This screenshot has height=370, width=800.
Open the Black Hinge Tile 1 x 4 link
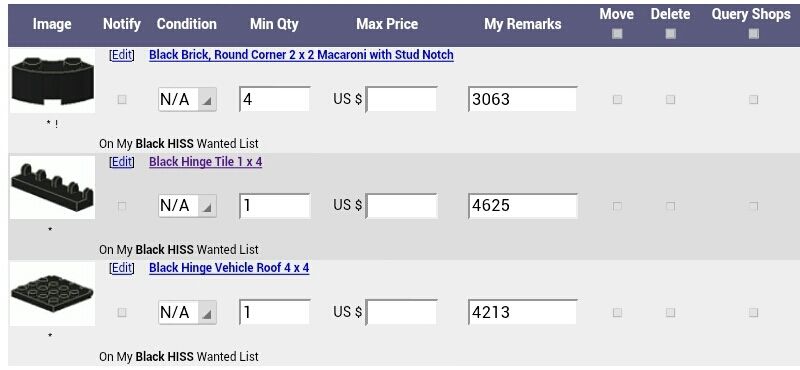pos(206,162)
